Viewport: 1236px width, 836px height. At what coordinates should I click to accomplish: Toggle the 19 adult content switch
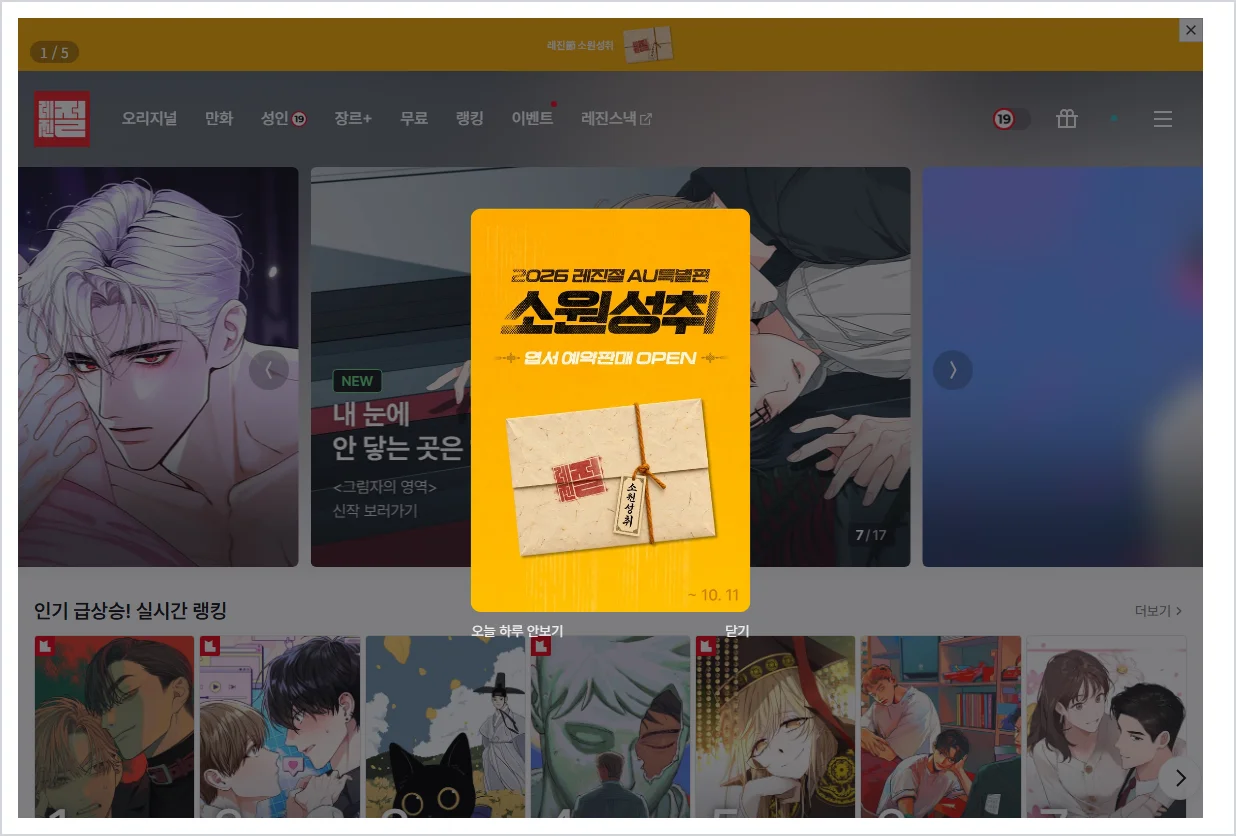(x=1011, y=119)
